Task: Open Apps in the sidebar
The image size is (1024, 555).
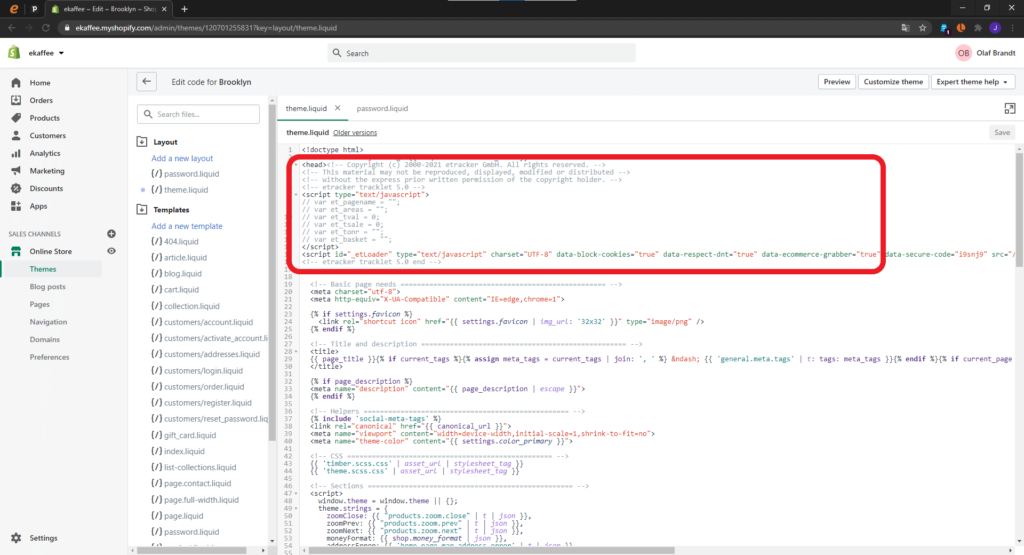Action: [x=38, y=206]
